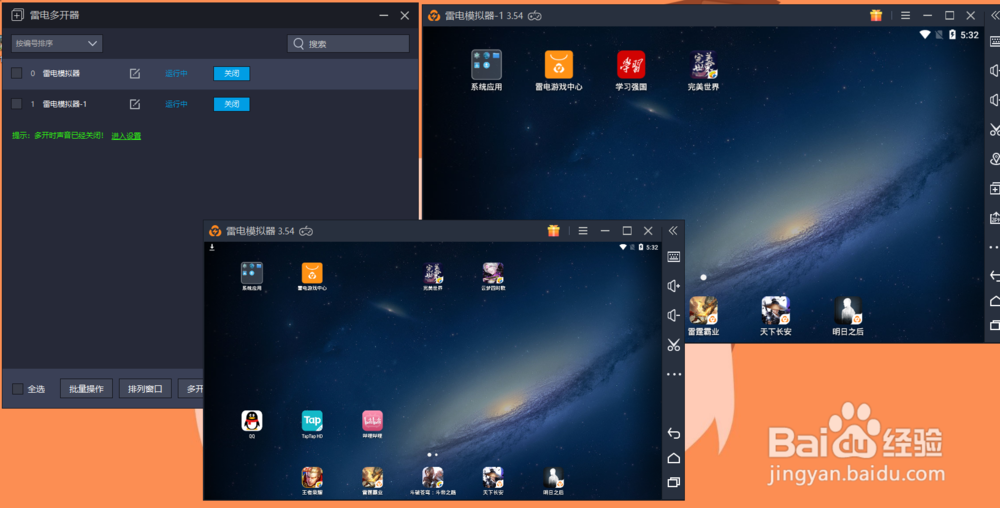The width and height of the screenshot is (1000, 508).
Task: Tick the 全选 select-all checkbox
Action: 18,388
